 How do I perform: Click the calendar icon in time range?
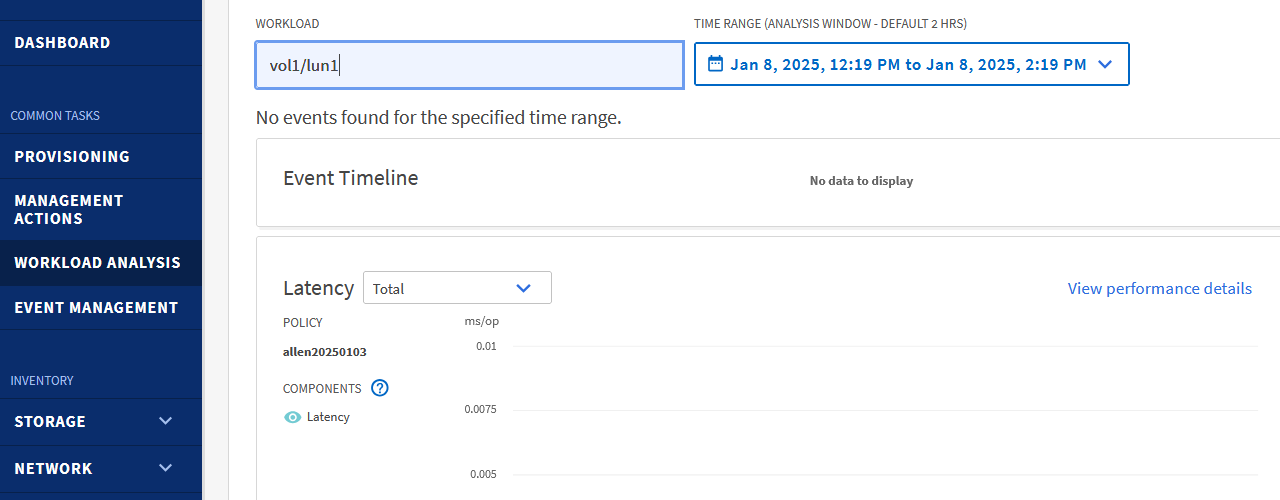[715, 64]
